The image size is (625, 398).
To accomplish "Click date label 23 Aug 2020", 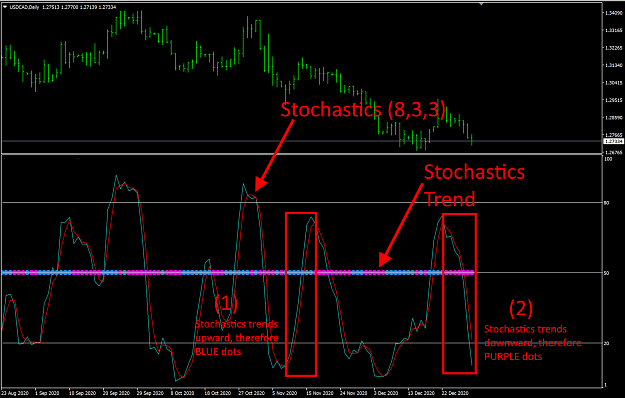I will tap(15, 393).
